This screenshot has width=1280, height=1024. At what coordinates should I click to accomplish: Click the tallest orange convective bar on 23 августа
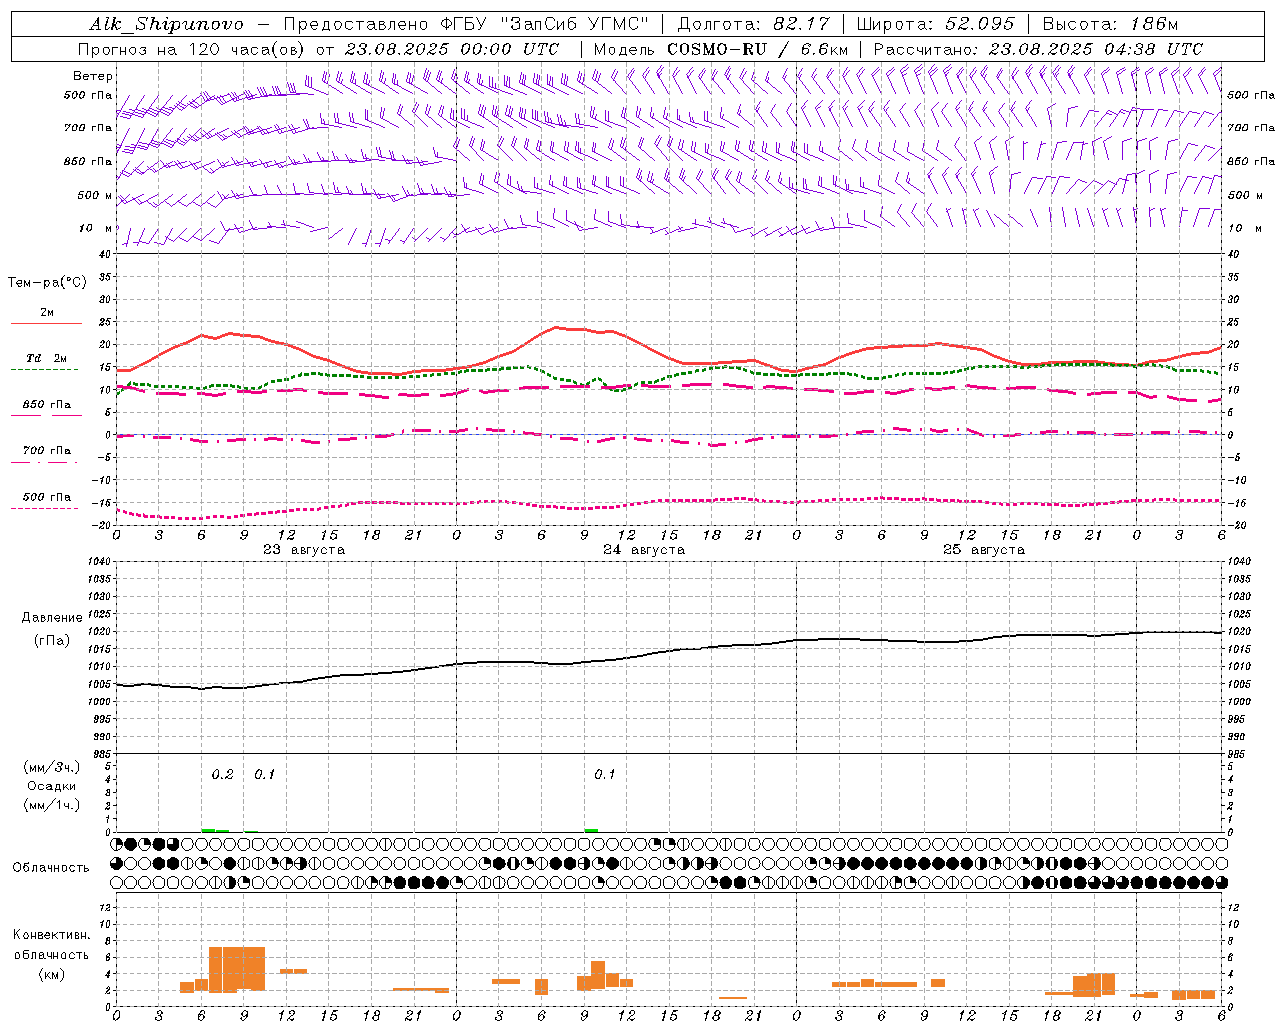237,969
